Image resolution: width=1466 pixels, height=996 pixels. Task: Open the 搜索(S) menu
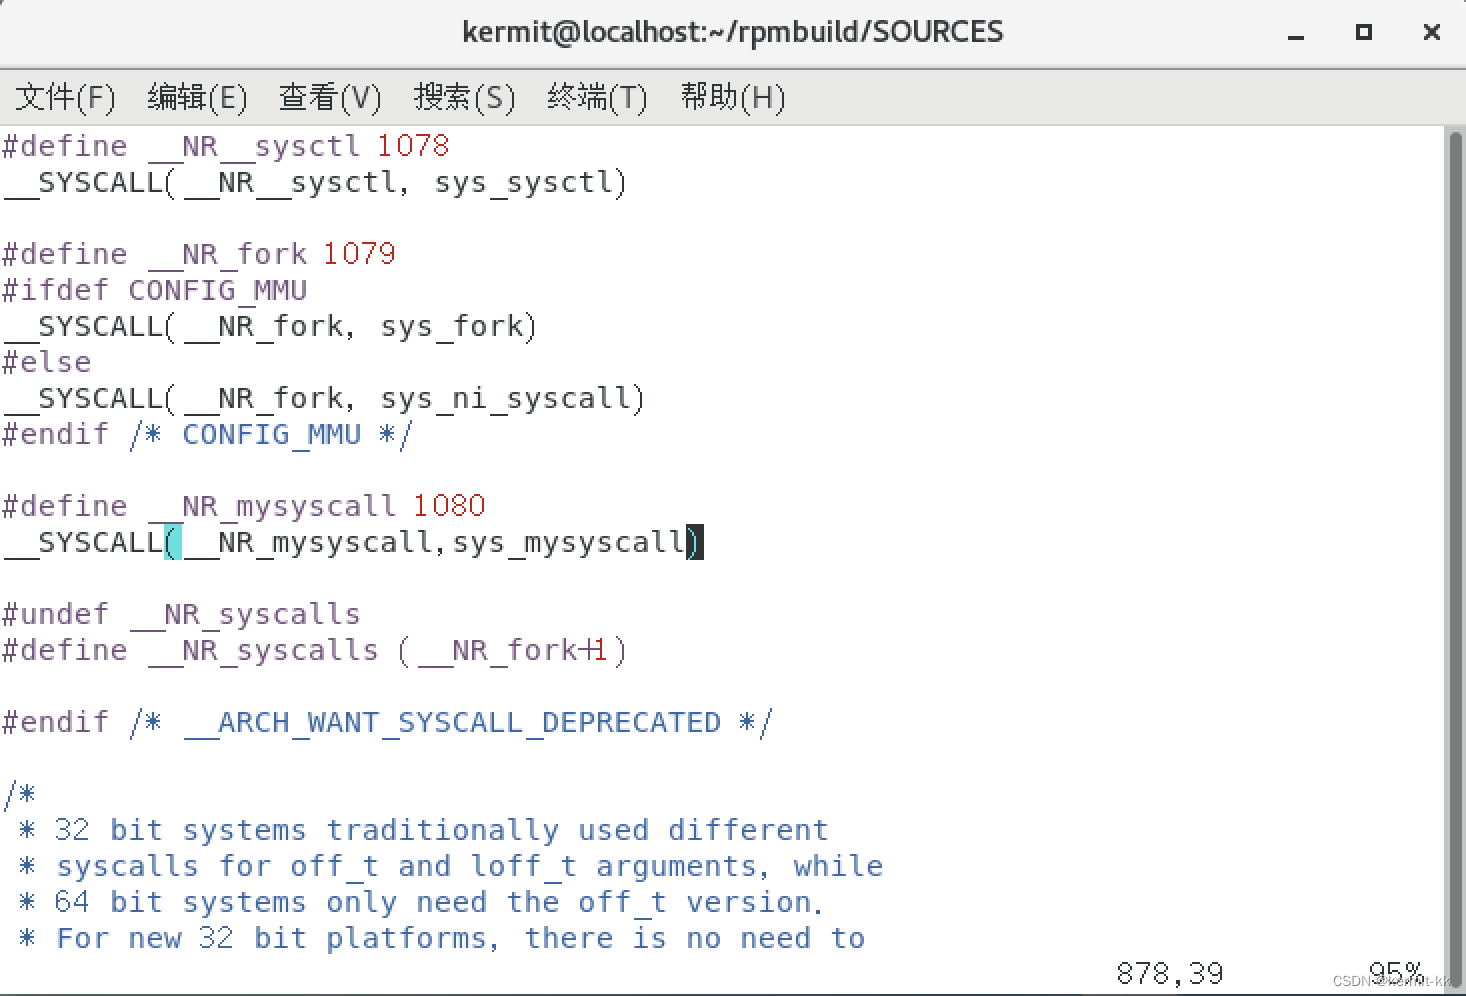pyautogui.click(x=464, y=97)
